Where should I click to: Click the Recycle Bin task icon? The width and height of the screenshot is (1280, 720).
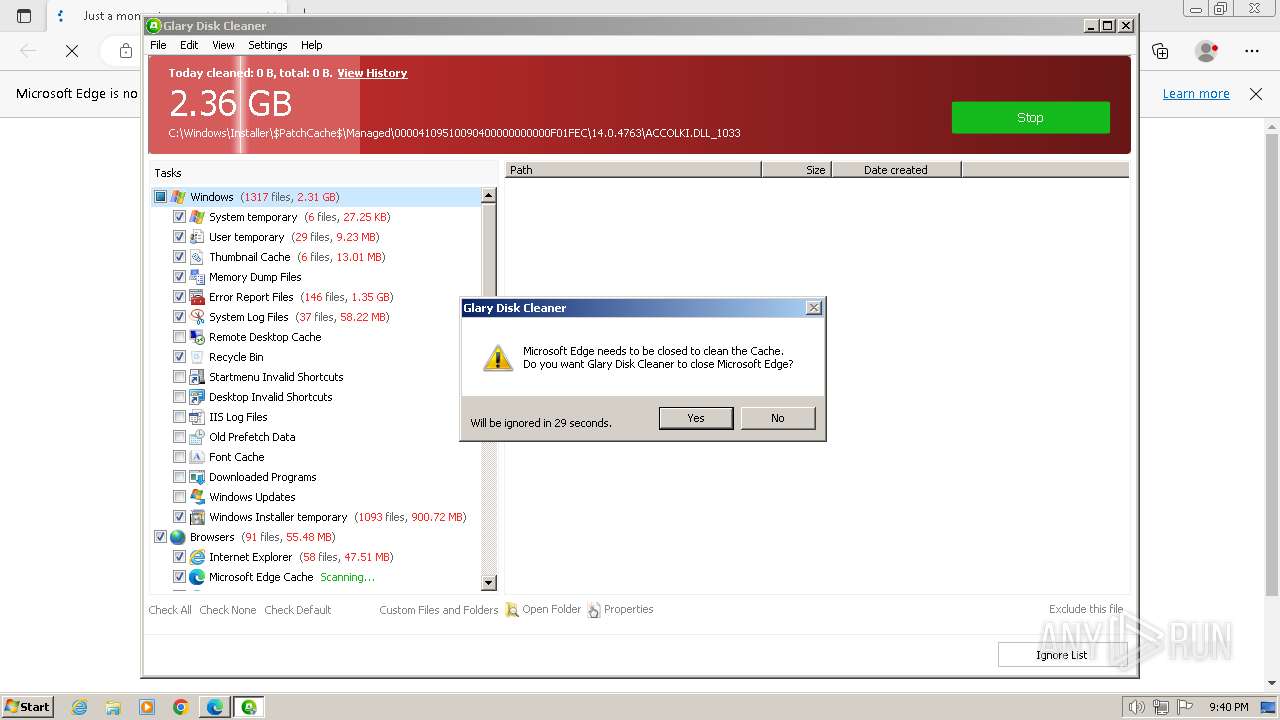(x=197, y=357)
